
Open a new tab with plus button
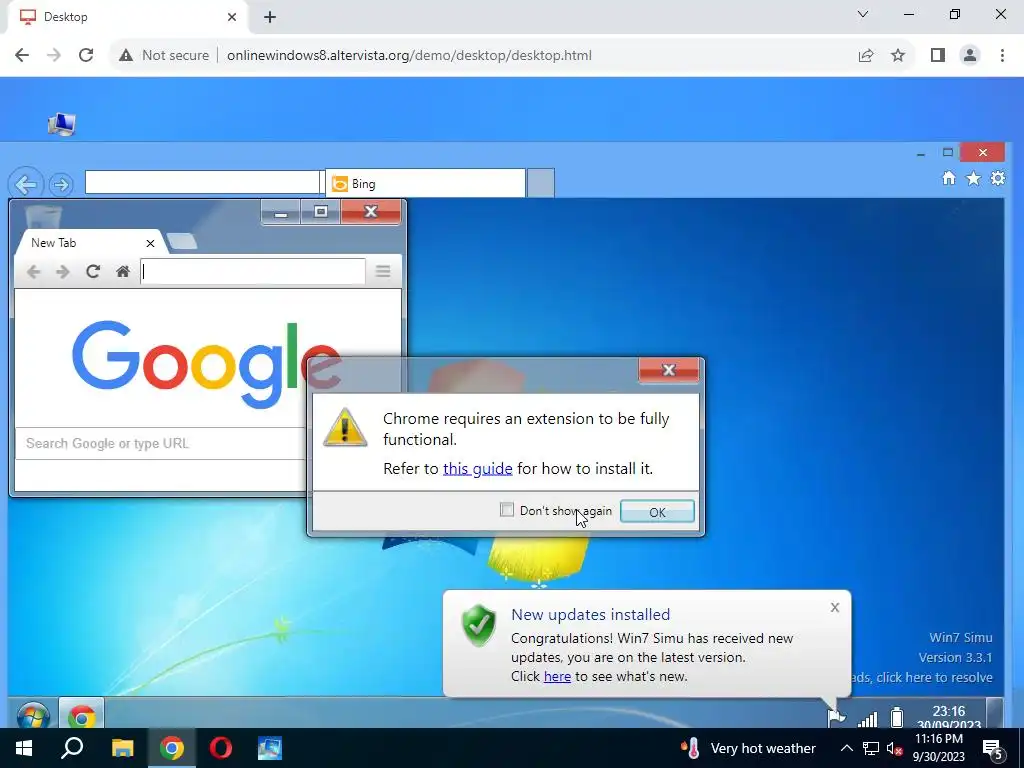[x=270, y=17]
